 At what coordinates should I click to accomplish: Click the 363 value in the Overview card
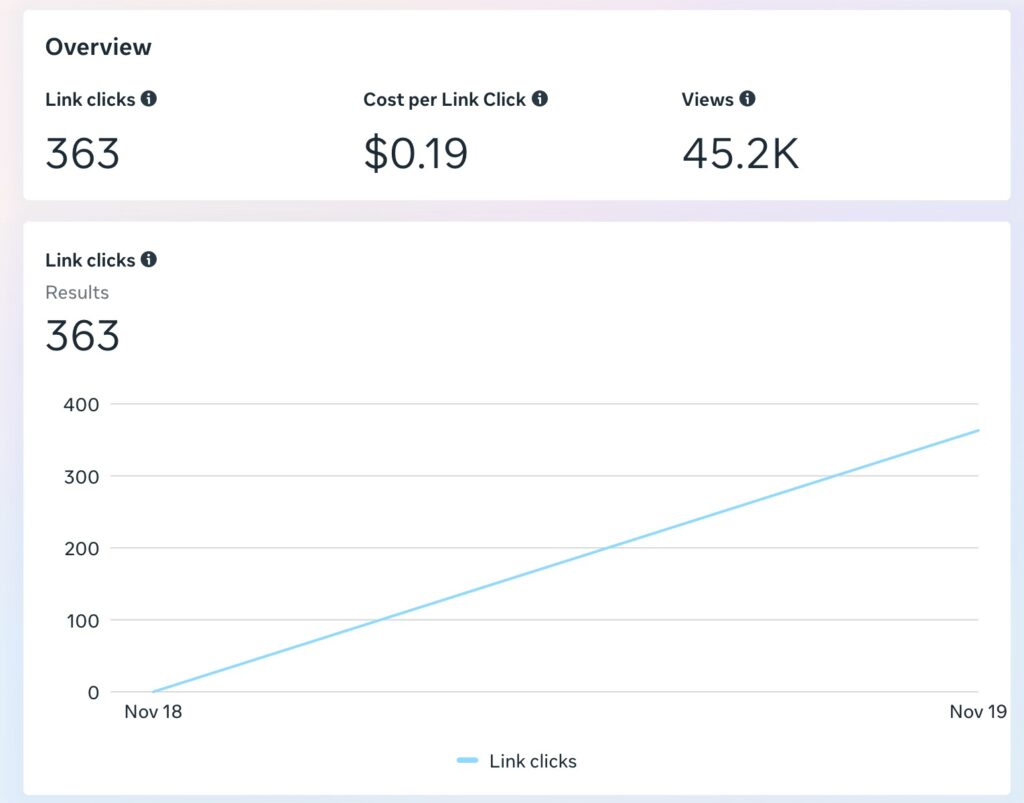coord(82,154)
